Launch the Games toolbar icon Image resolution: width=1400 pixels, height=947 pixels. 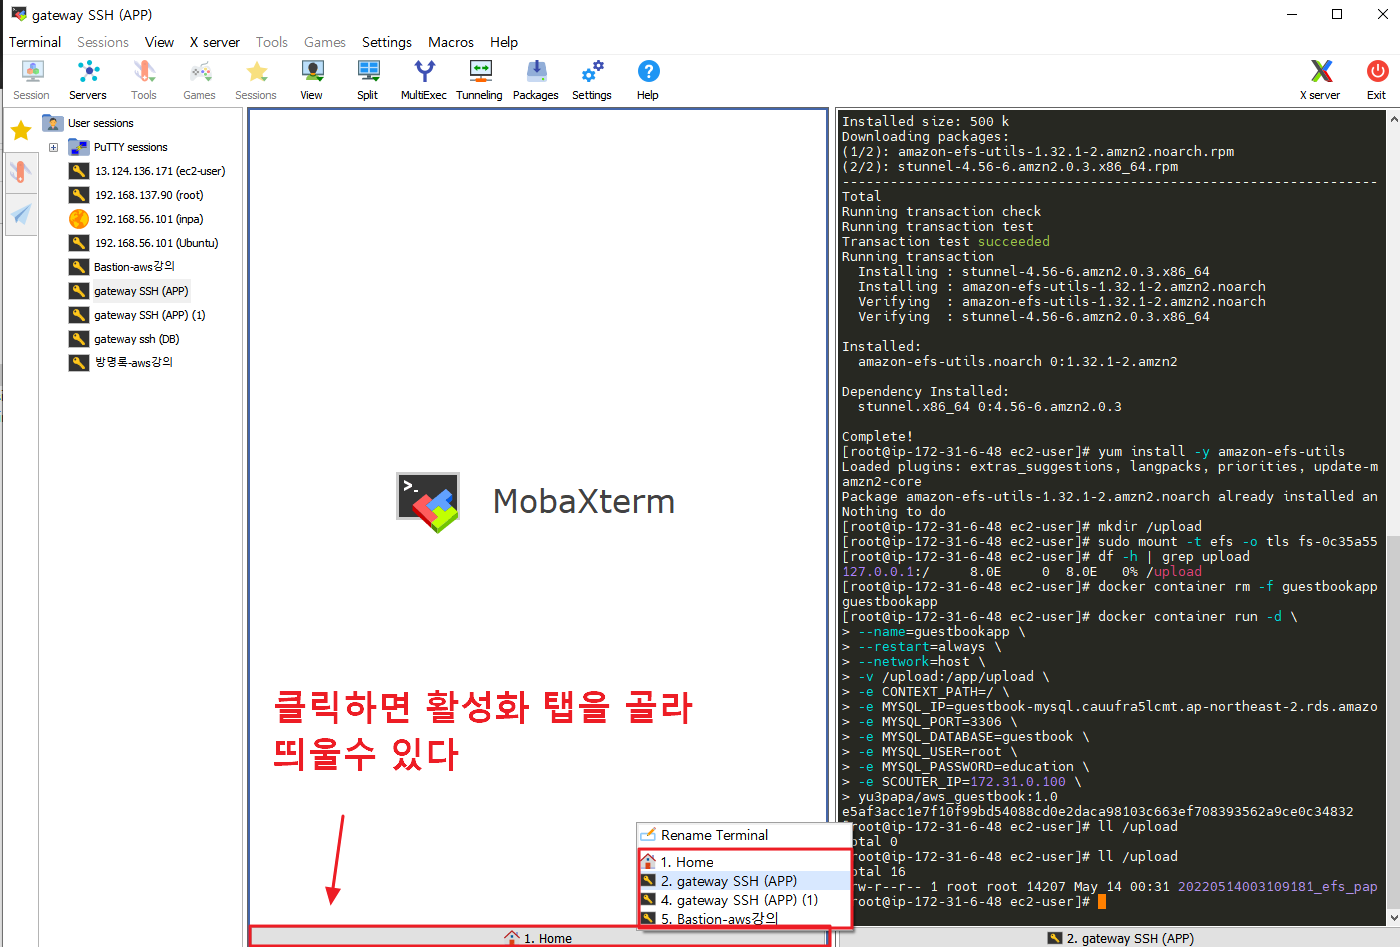tap(200, 80)
